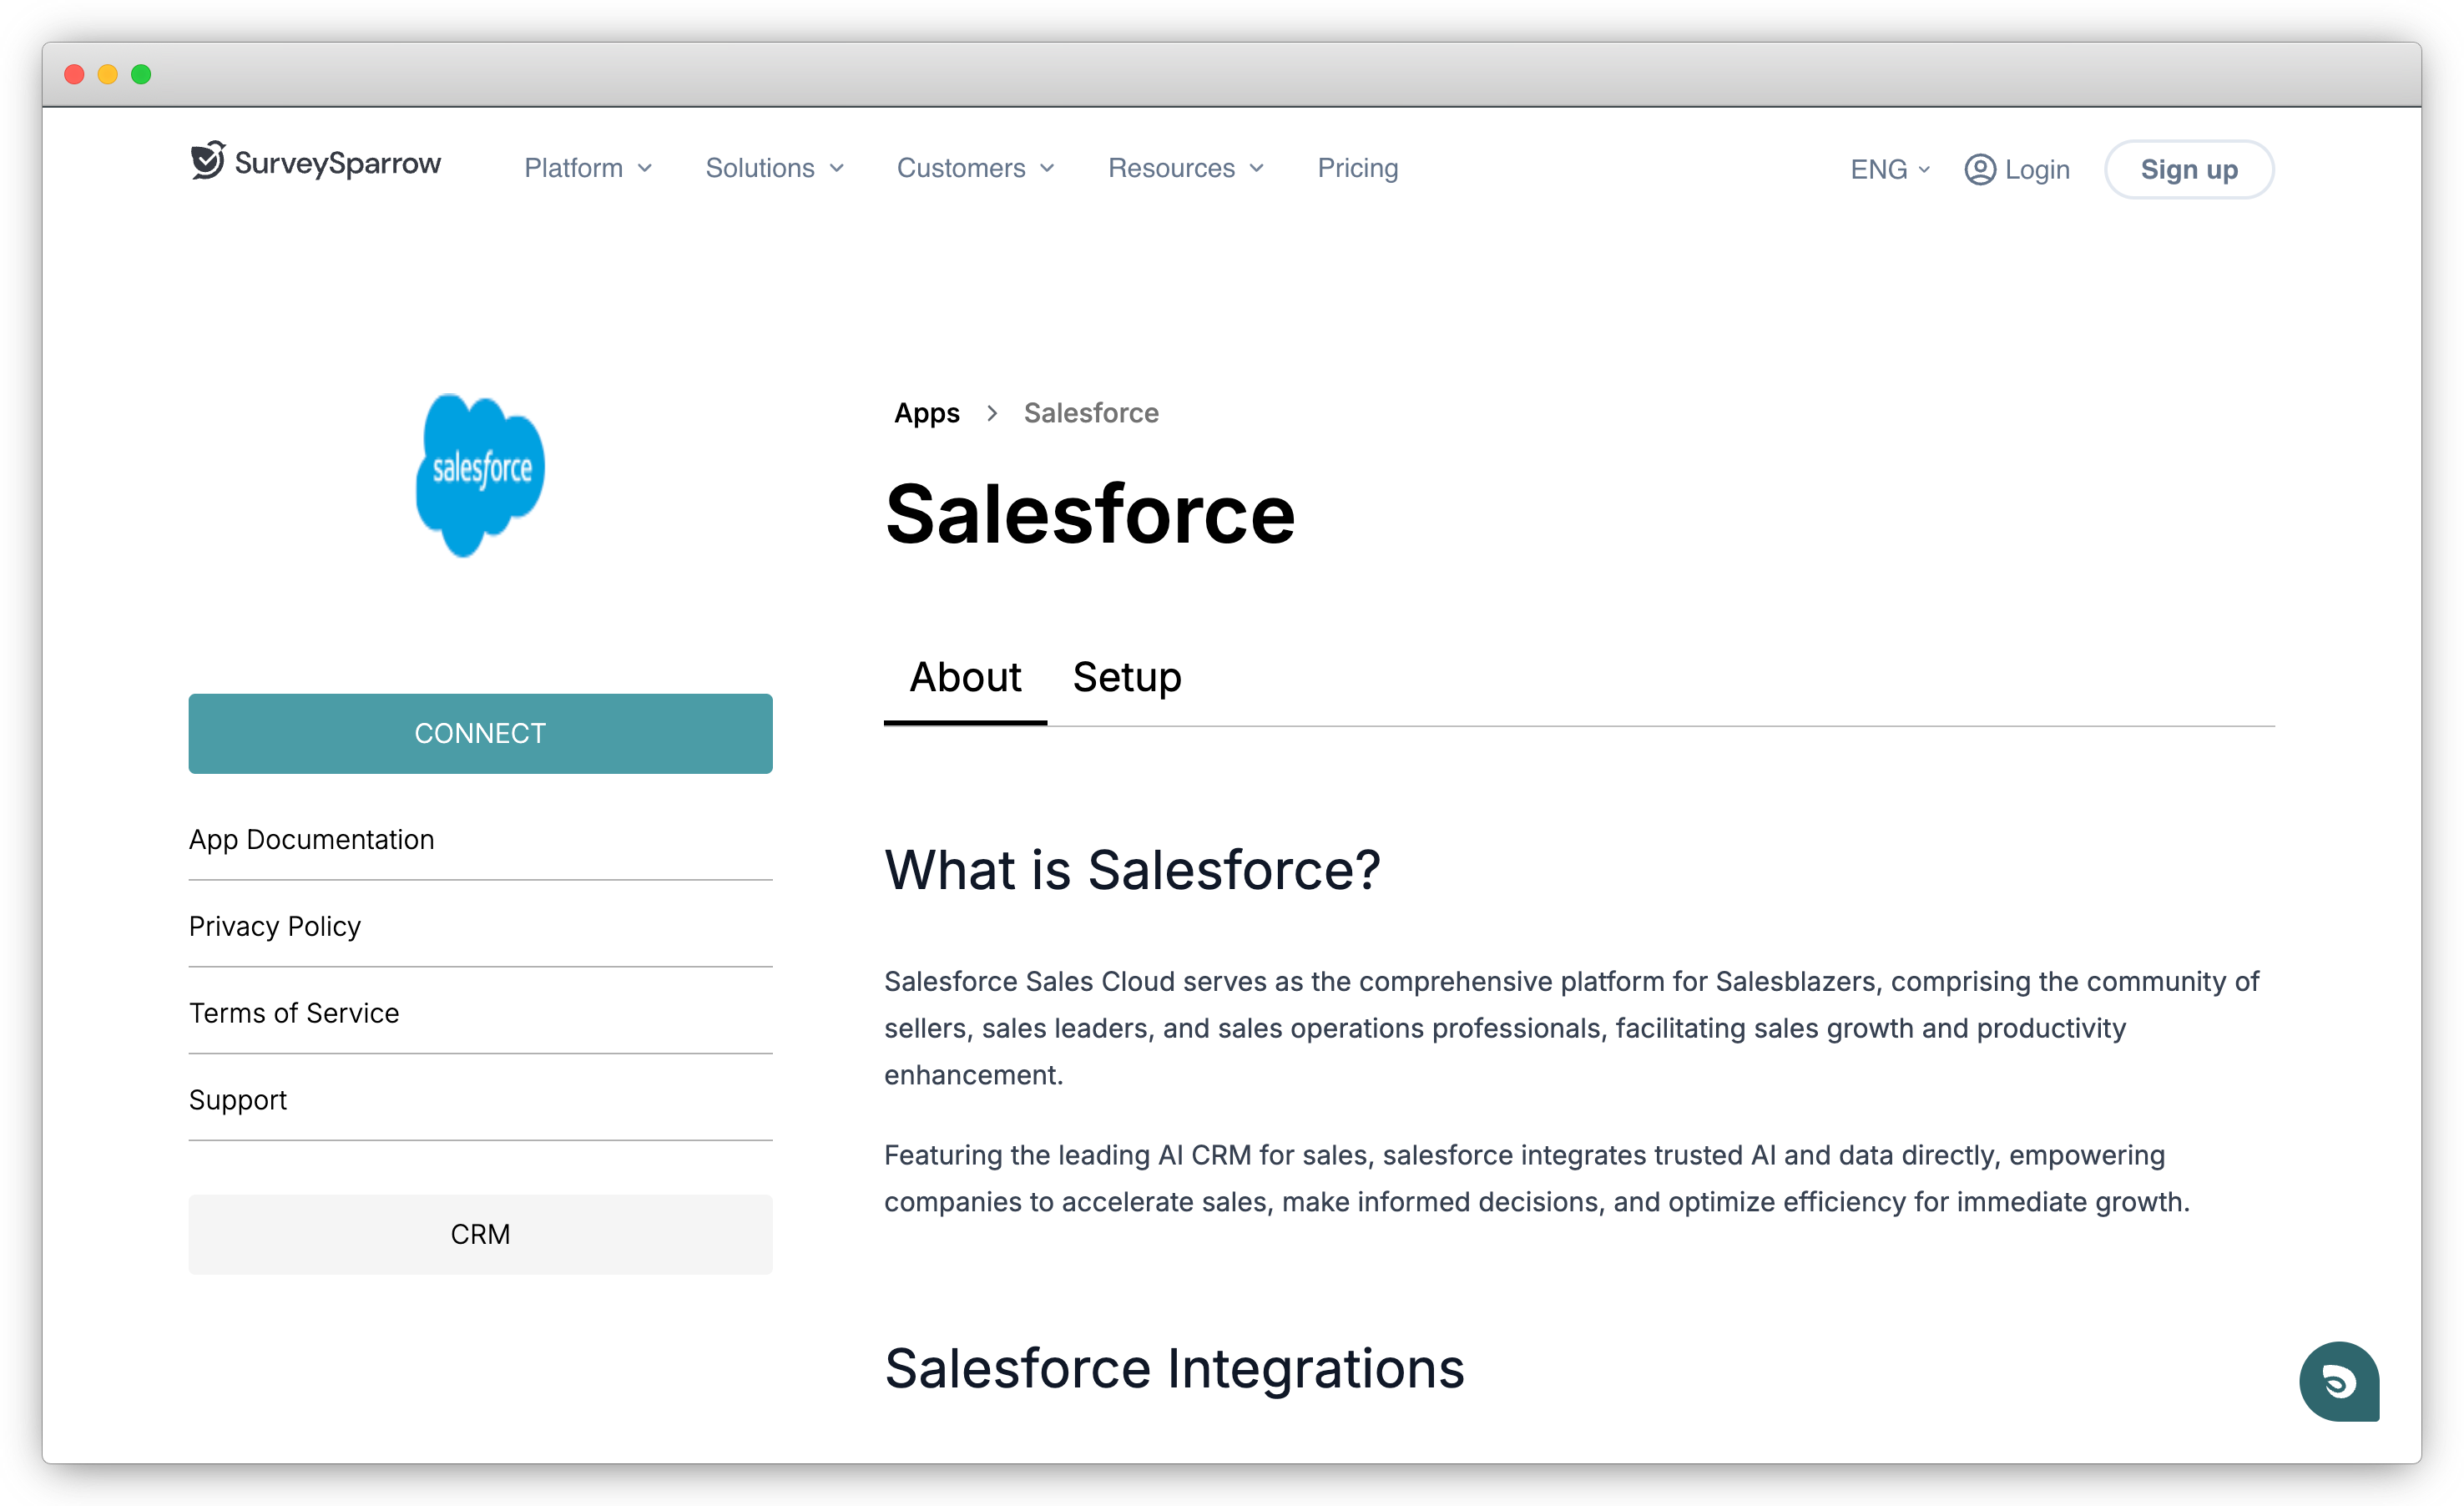Click the CRM category tag
The image size is (2464, 1506).
pyautogui.click(x=480, y=1234)
